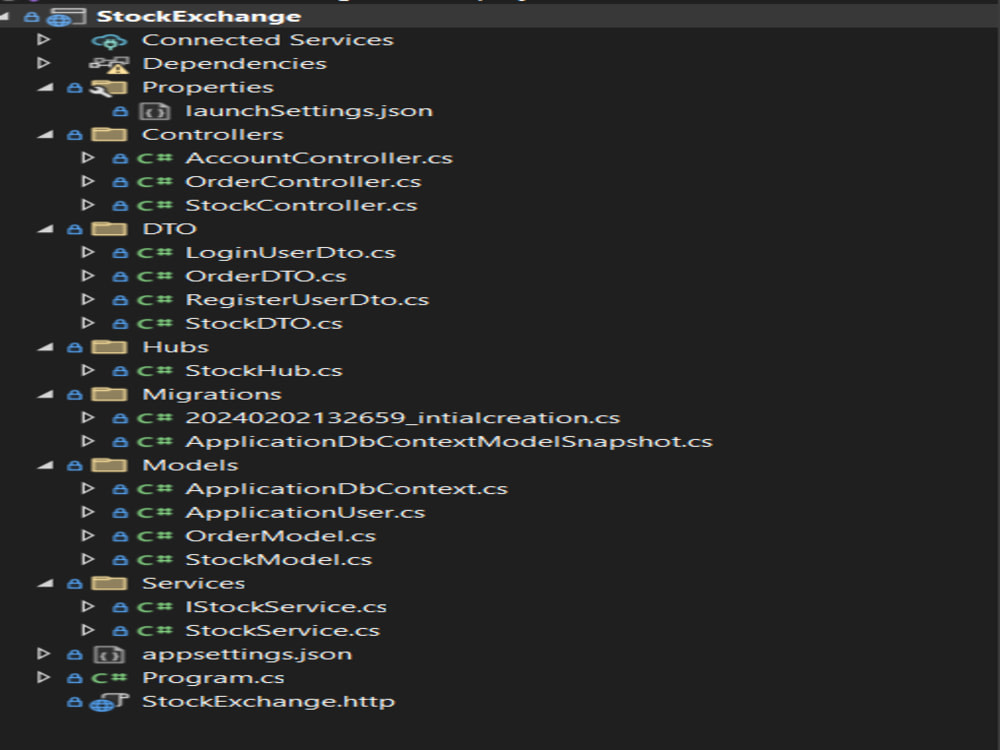Select StockService.cs file name
This screenshot has height=750, width=1000.
pyautogui.click(x=283, y=630)
